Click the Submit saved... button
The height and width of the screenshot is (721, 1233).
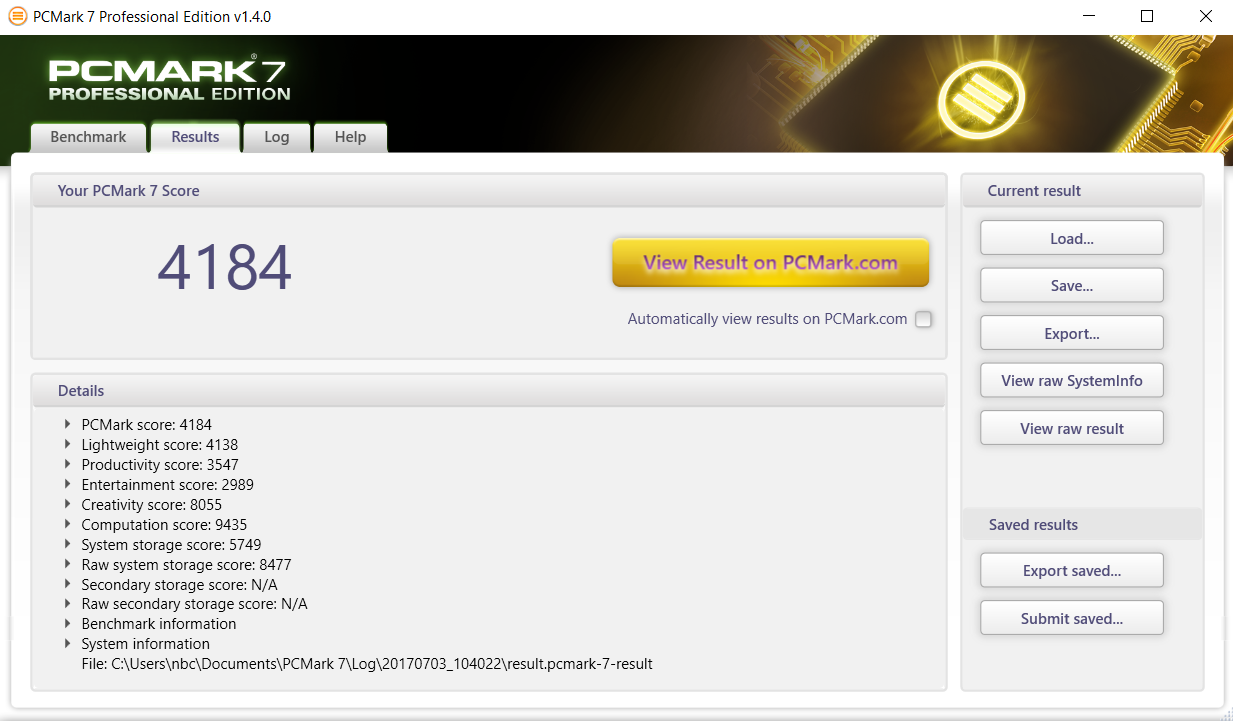pos(1072,618)
